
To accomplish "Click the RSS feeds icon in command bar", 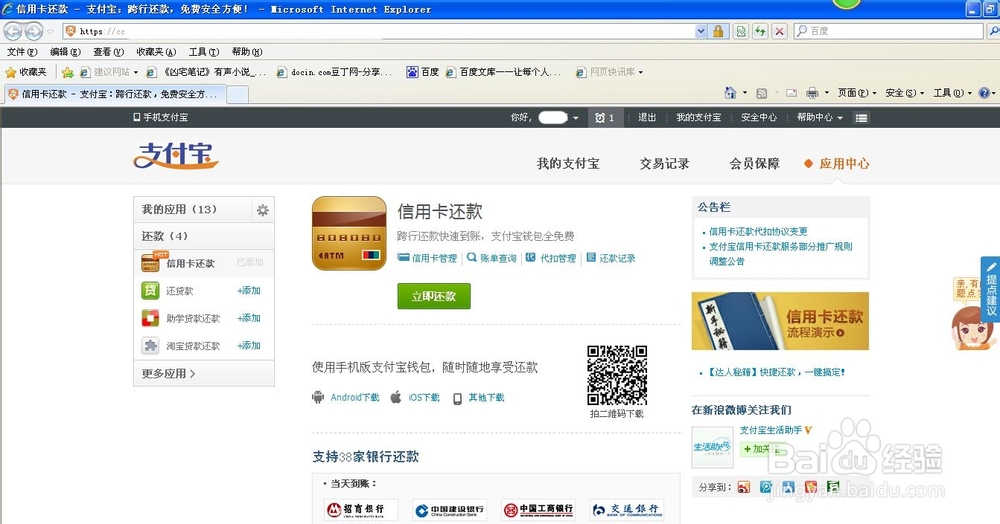I will 761,93.
